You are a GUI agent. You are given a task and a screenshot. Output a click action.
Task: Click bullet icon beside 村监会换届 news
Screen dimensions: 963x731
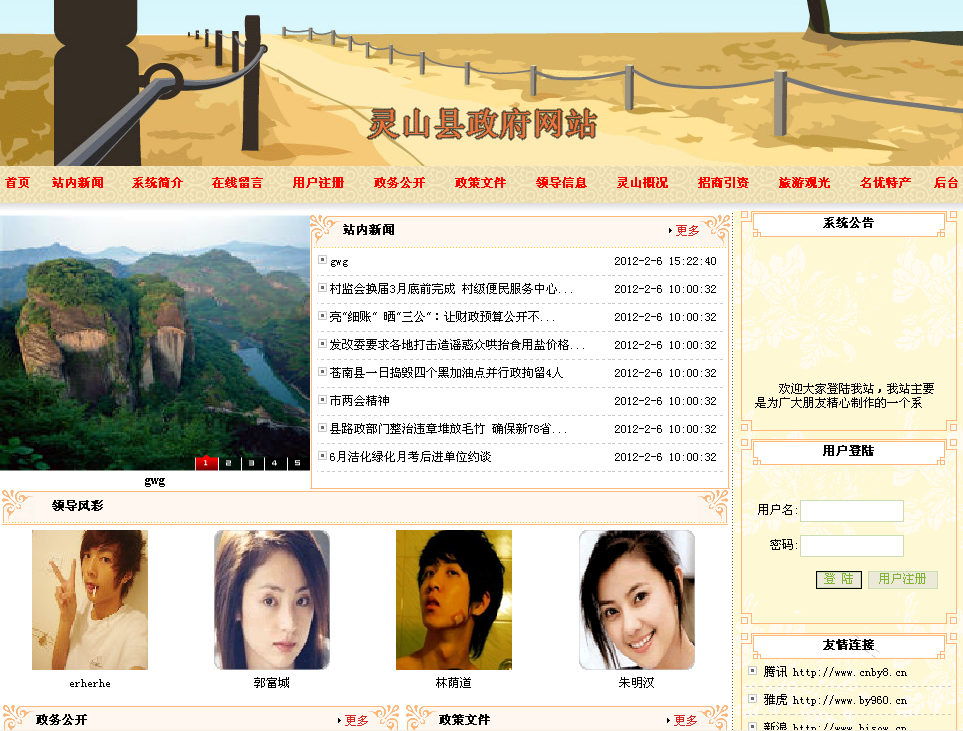click(322, 287)
